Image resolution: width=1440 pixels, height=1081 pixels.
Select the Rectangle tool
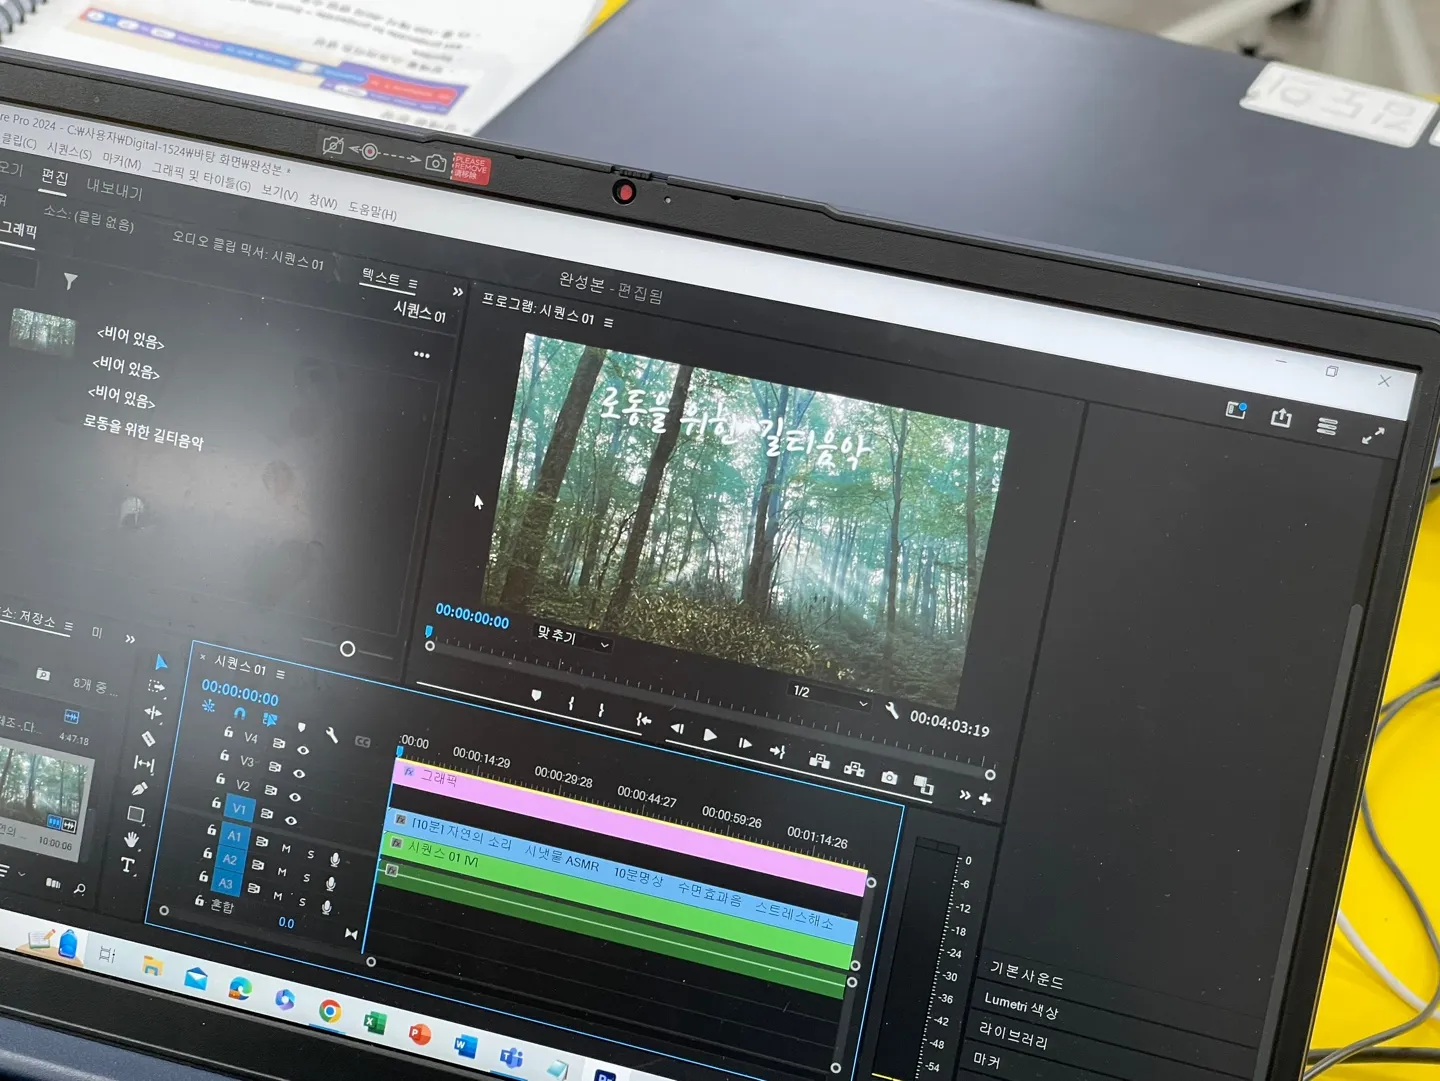pos(136,814)
